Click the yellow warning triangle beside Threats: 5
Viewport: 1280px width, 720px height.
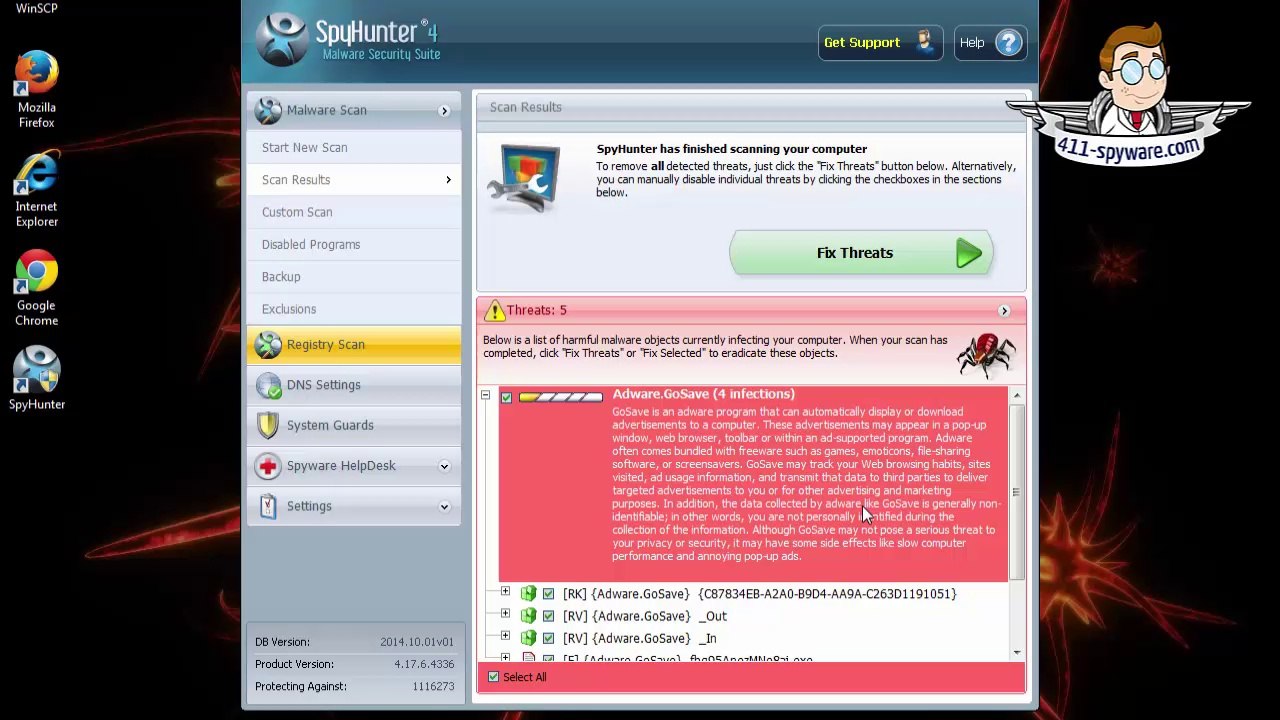[x=494, y=311]
